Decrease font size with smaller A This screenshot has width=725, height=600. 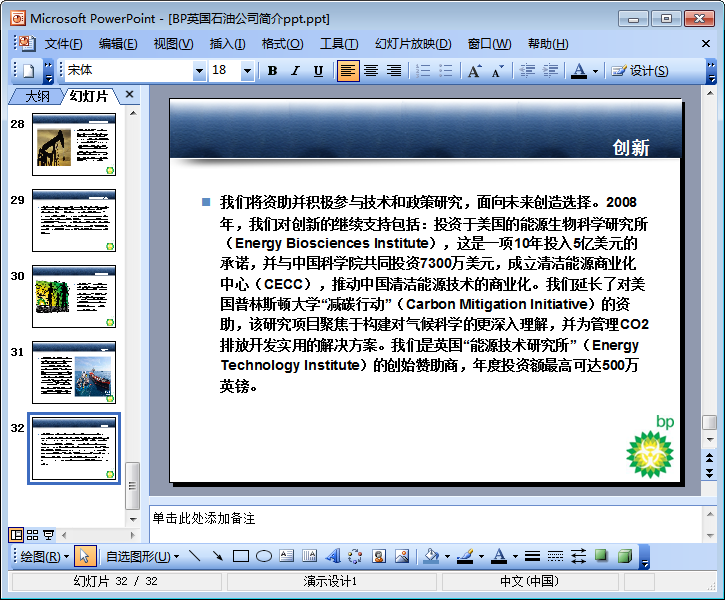click(x=498, y=71)
